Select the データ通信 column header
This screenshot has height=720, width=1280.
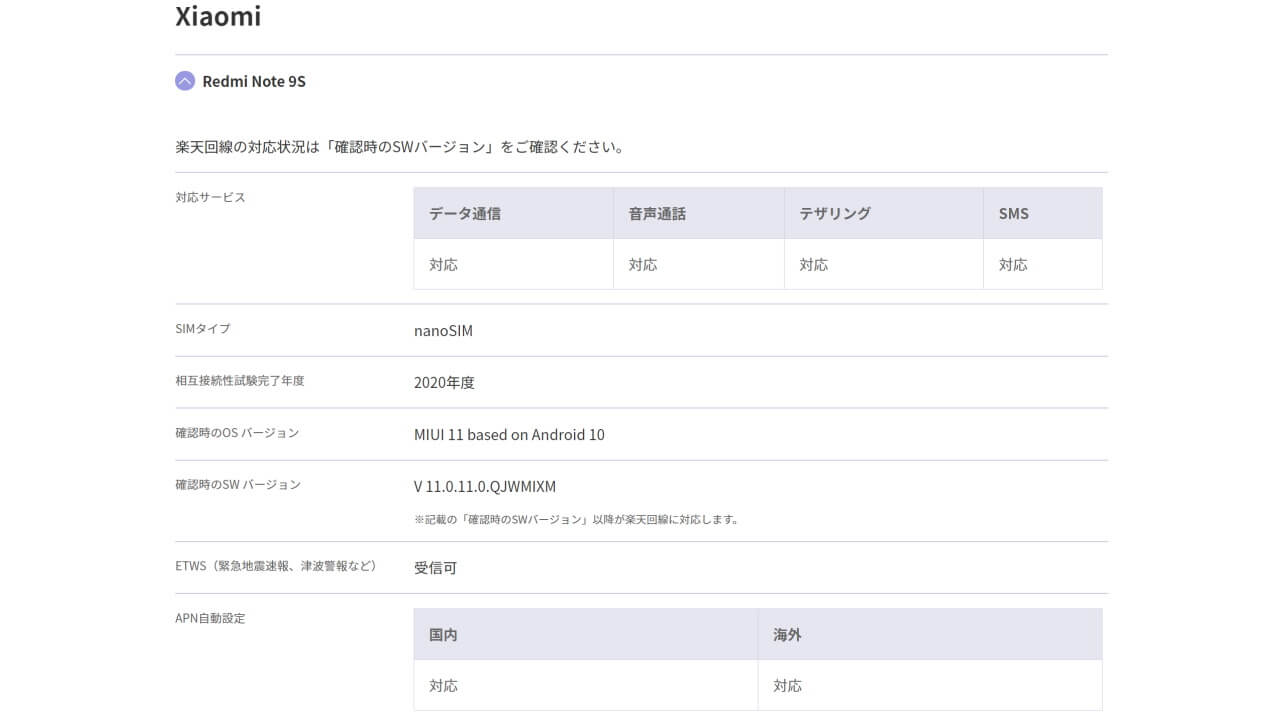pos(465,213)
